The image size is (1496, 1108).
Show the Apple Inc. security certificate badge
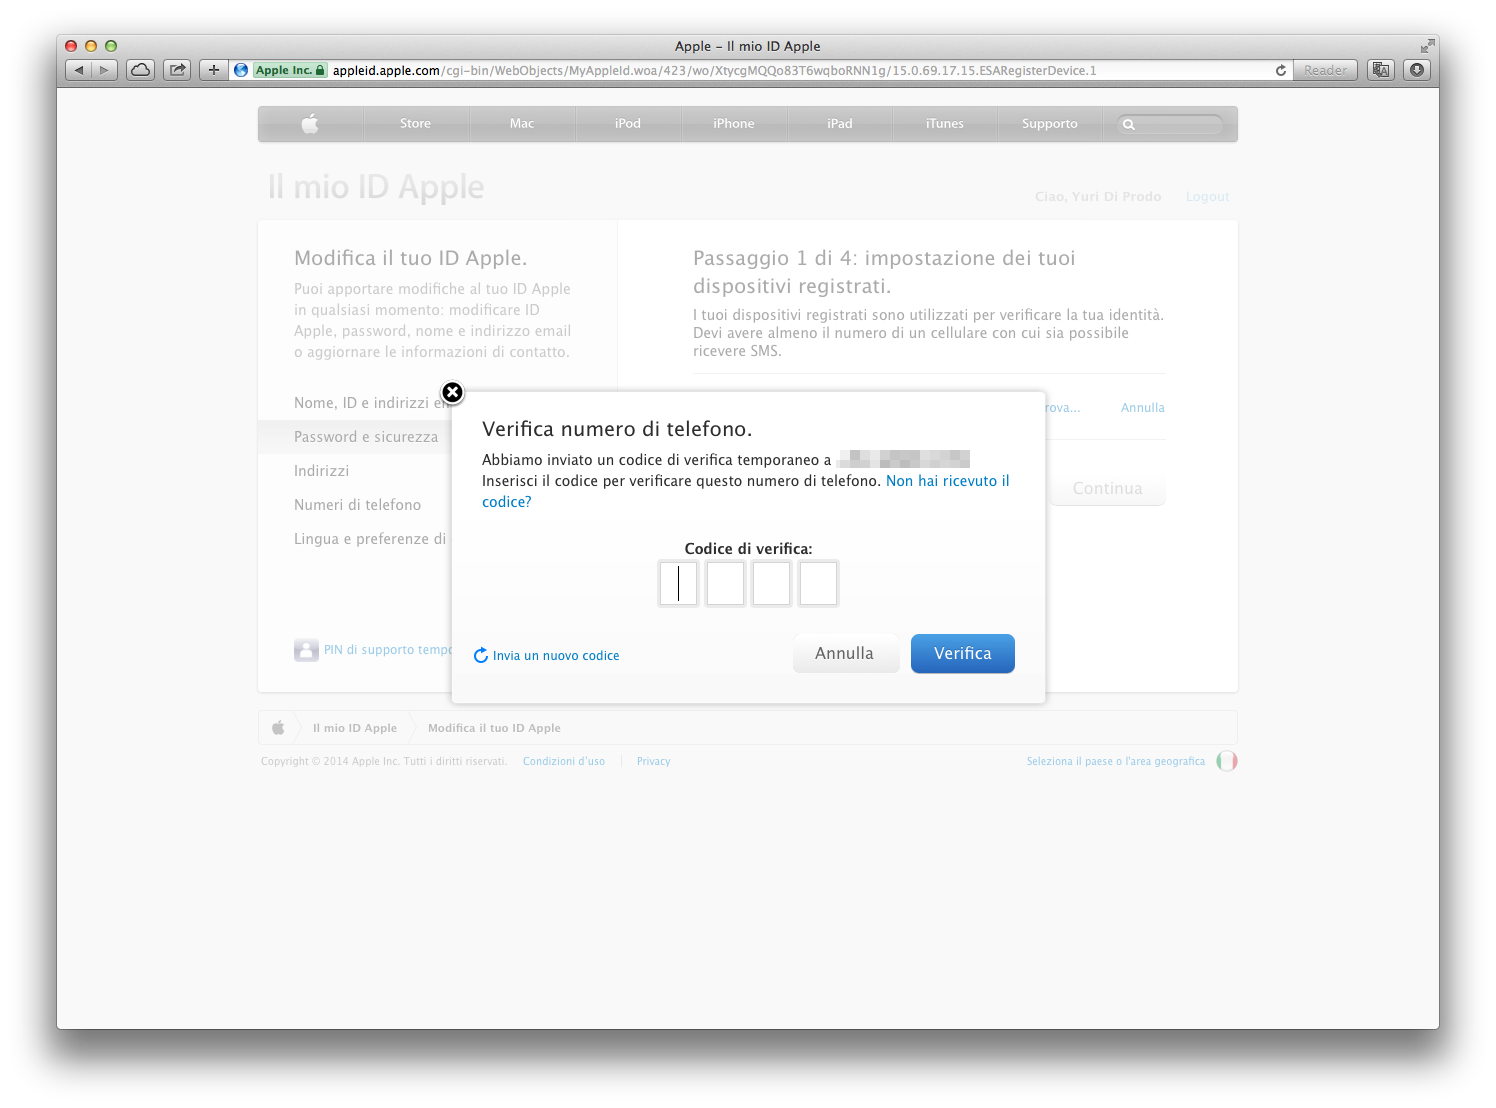[290, 70]
